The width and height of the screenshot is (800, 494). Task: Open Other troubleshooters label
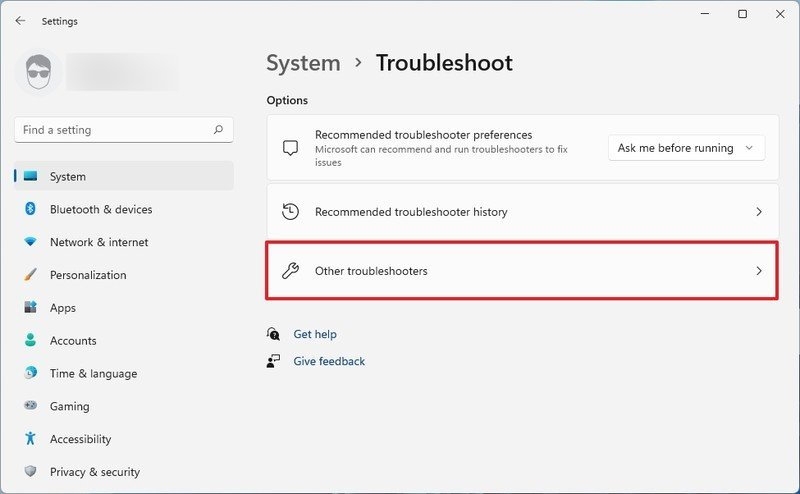[x=371, y=270]
